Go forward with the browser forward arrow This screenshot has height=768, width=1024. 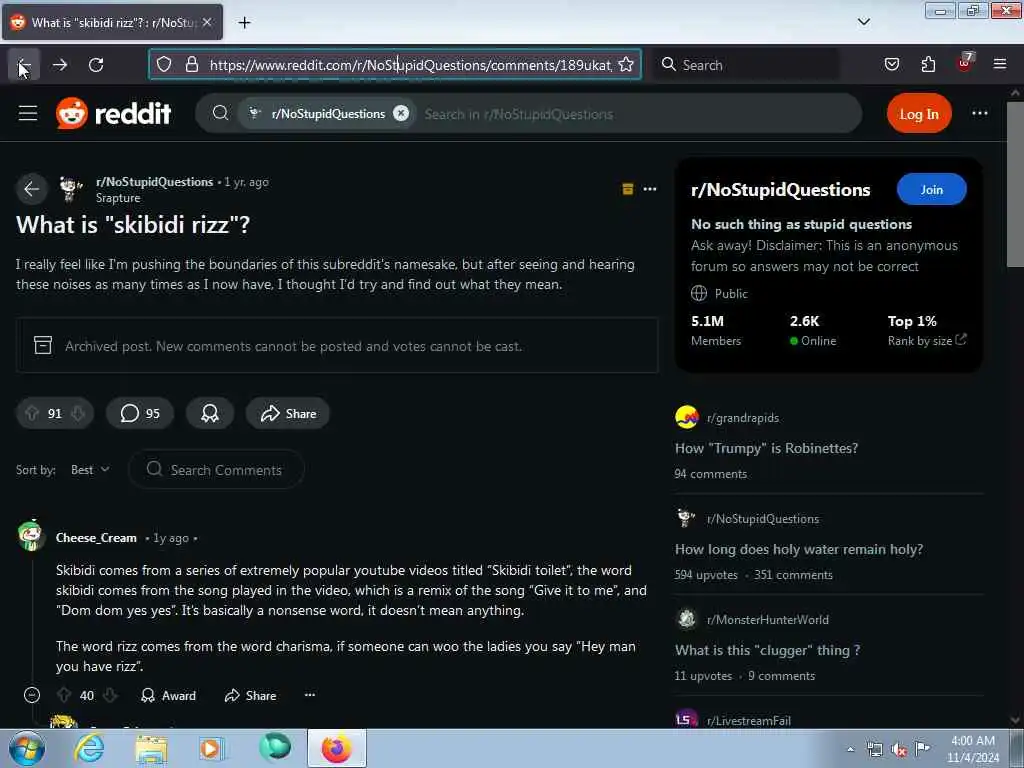click(60, 65)
